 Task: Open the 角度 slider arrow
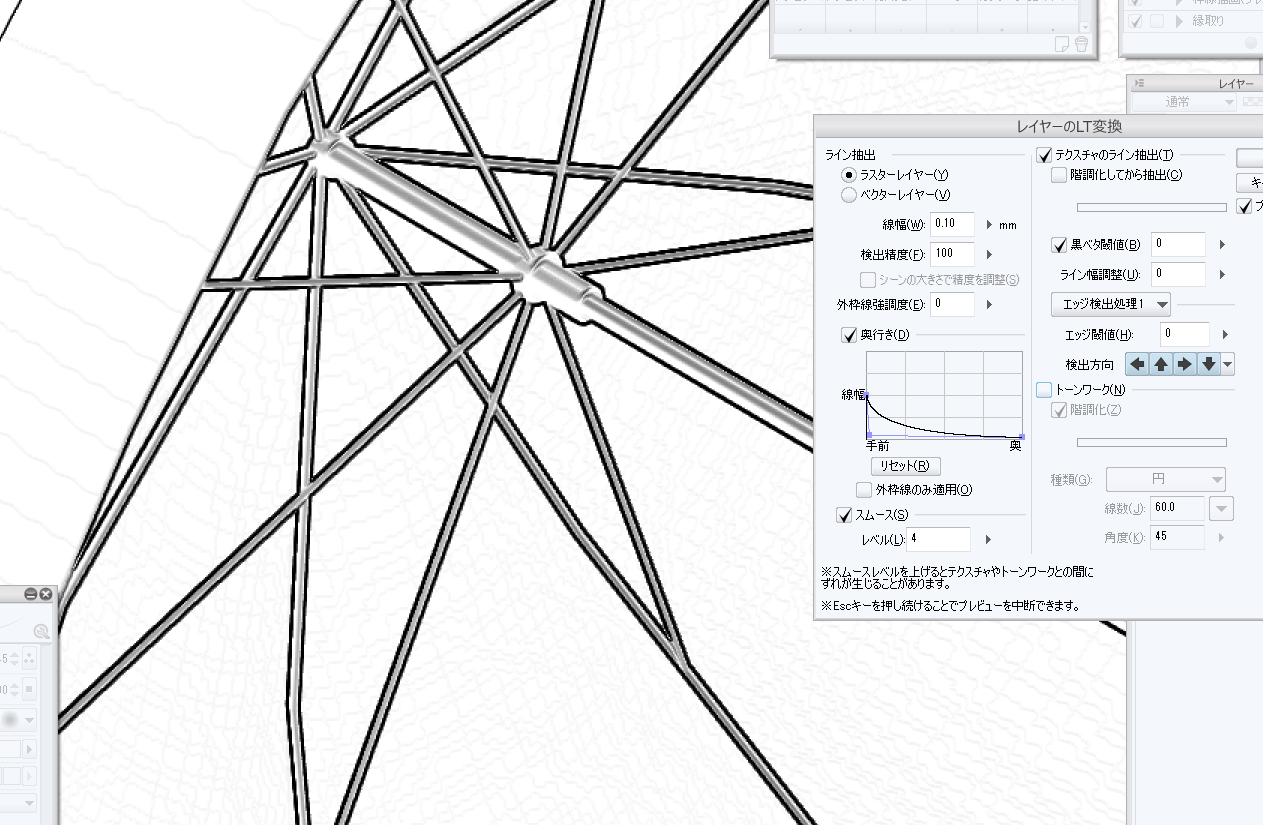(1221, 538)
